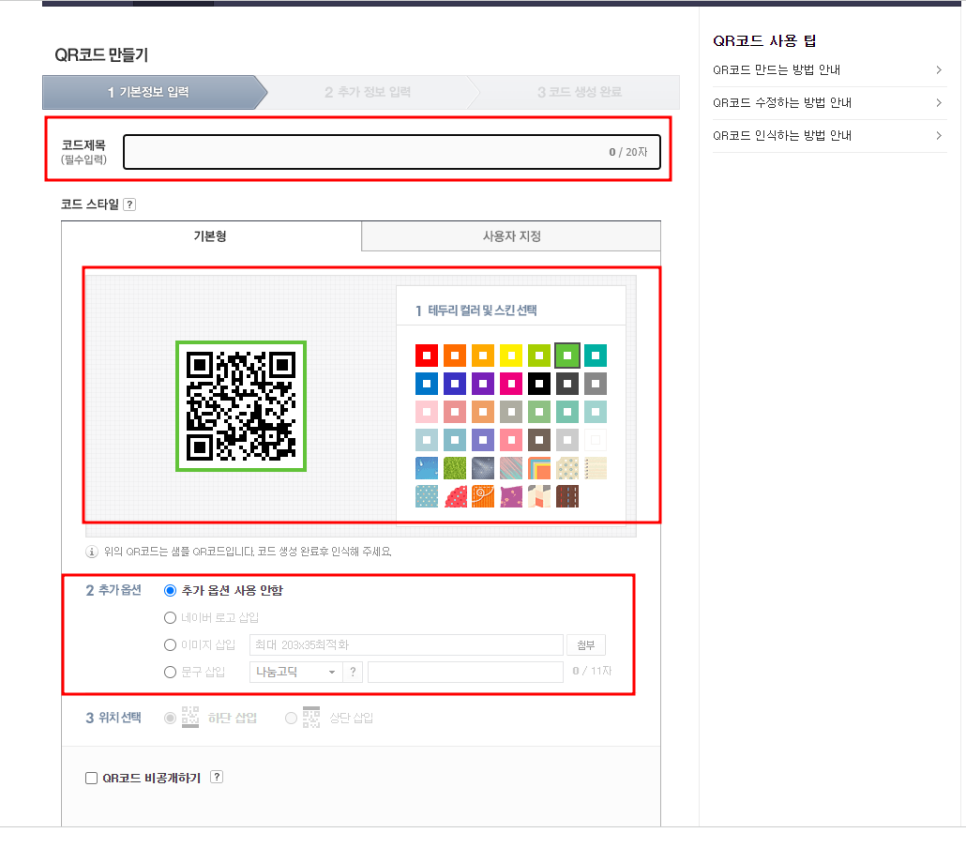
Task: Select the brown border color swatch
Action: (x=539, y=440)
